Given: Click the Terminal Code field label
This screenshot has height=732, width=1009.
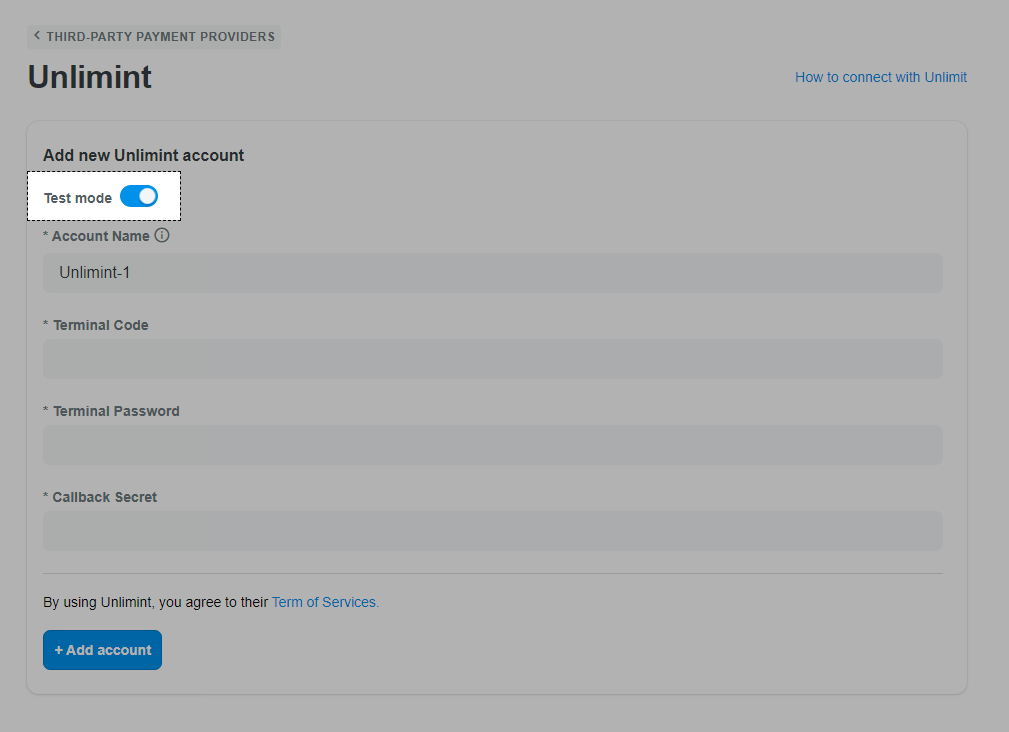Looking at the screenshot, I should (x=101, y=325).
